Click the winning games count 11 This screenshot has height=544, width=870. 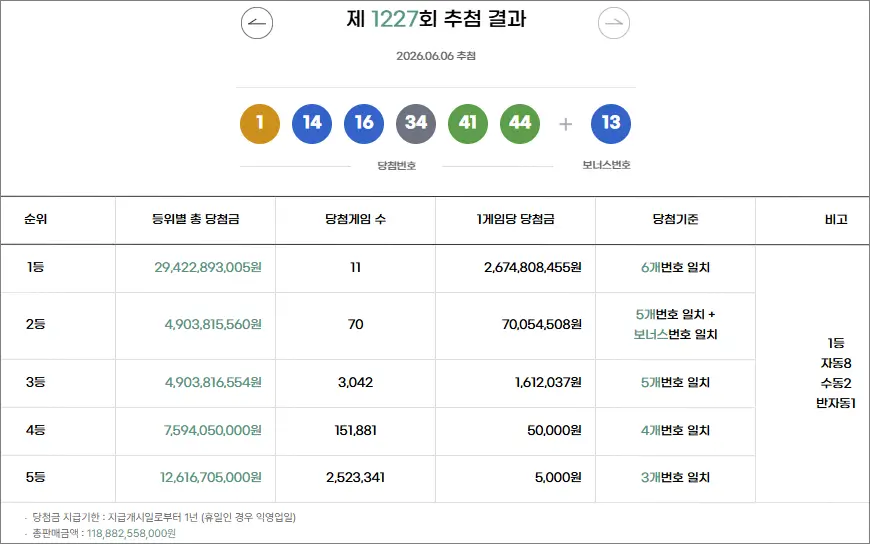(356, 268)
